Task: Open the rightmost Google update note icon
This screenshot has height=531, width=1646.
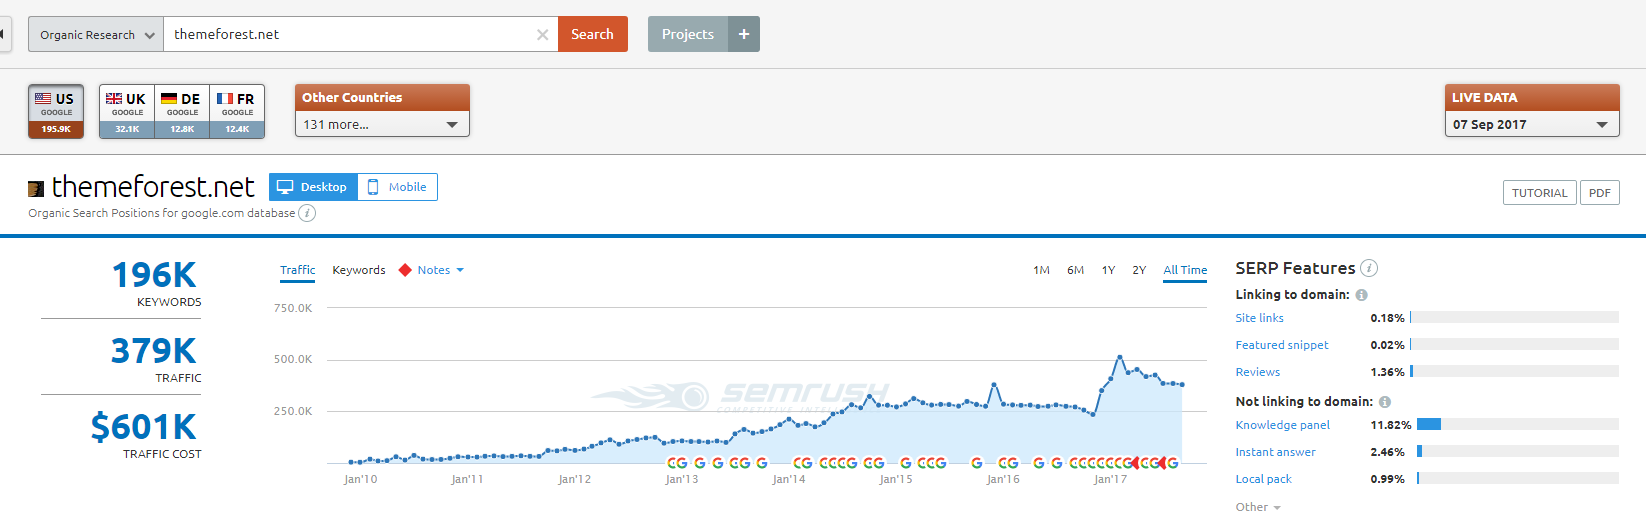Action: (1172, 463)
